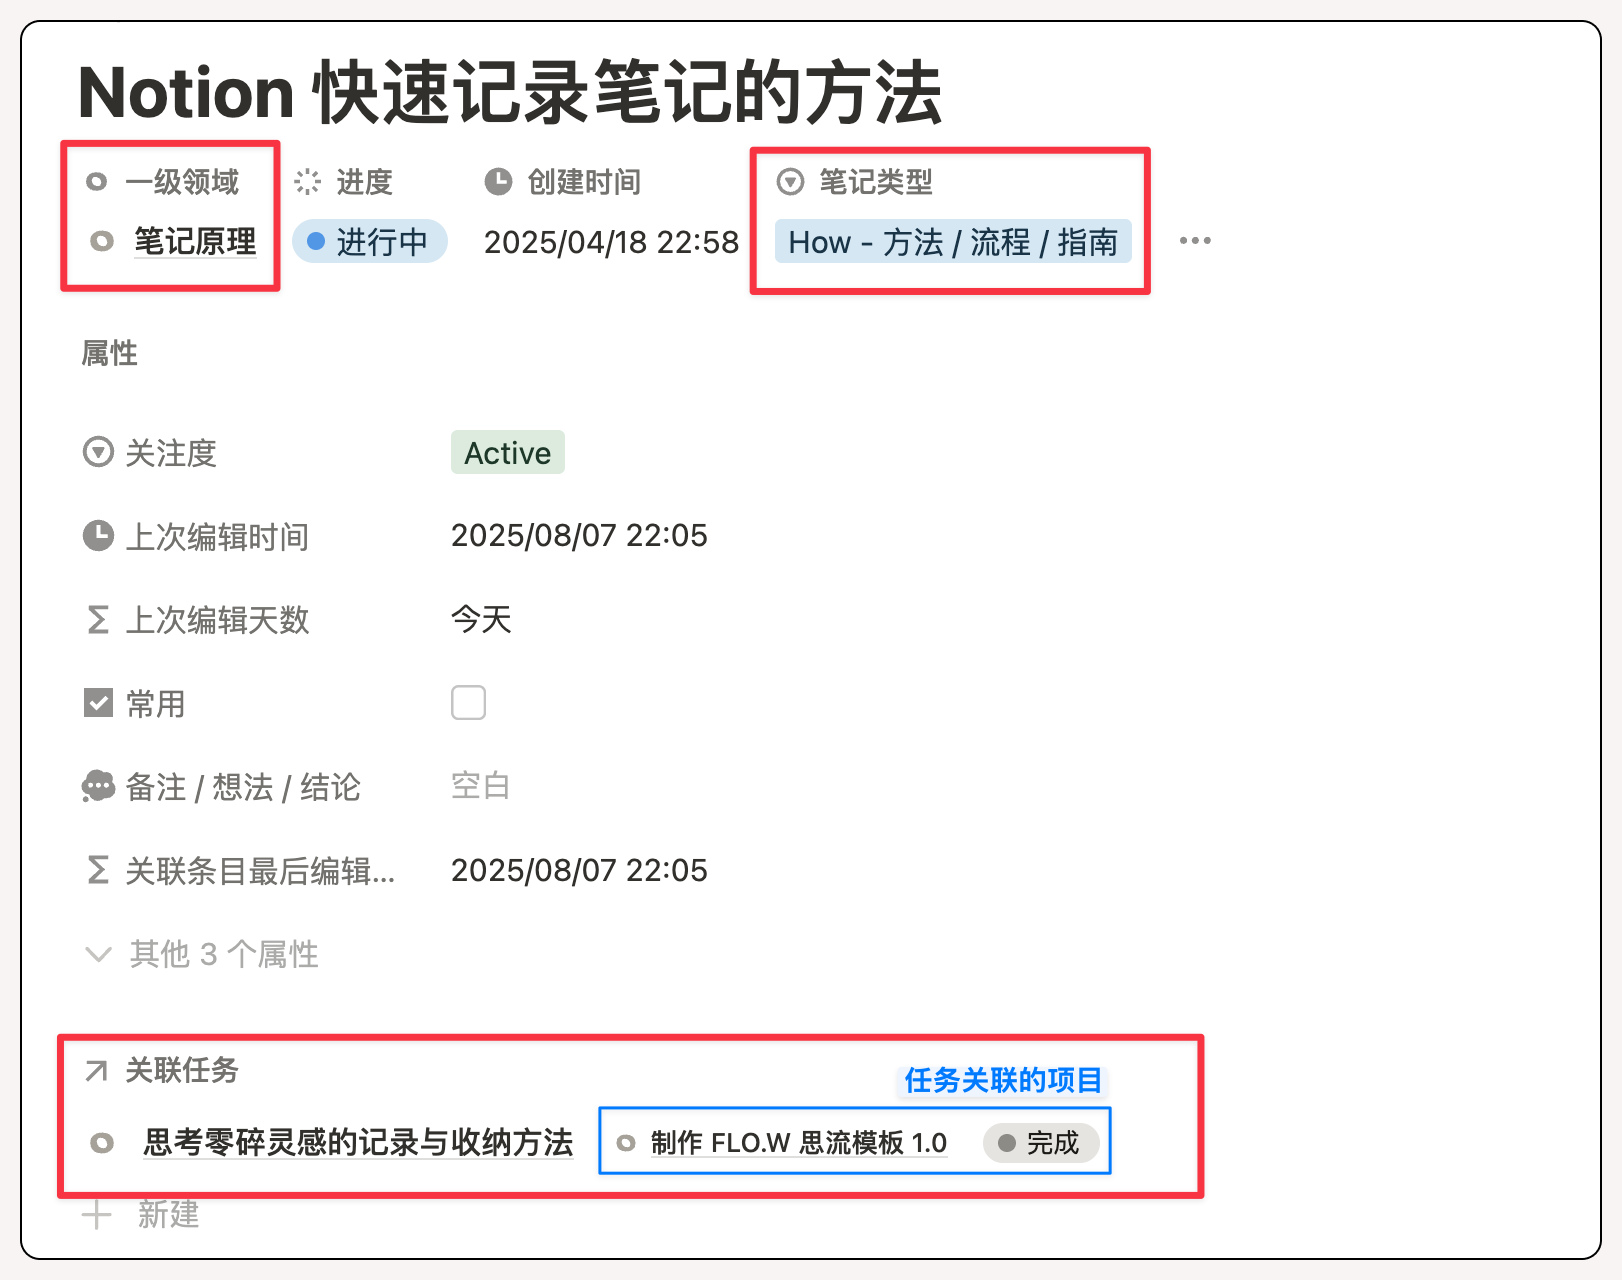Toggle the 常用 checkbox
This screenshot has height=1280, width=1622.
[468, 703]
